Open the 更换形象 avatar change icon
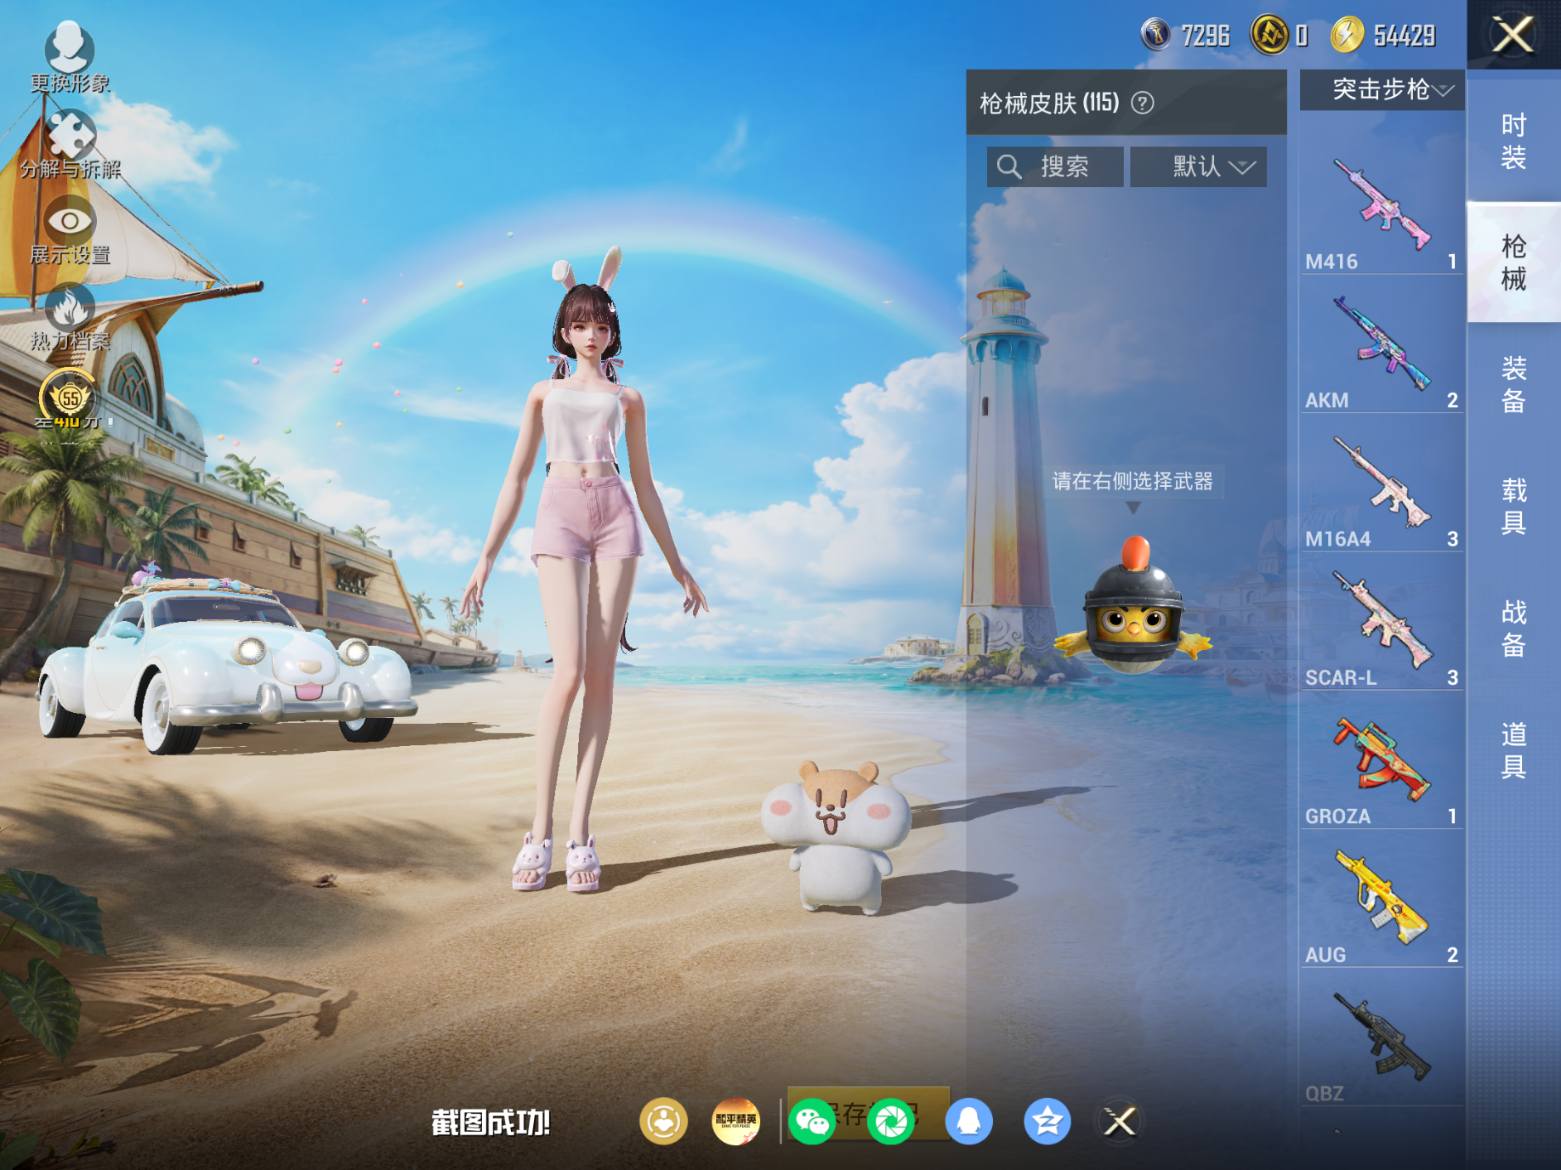1561x1170 pixels. 69,58
